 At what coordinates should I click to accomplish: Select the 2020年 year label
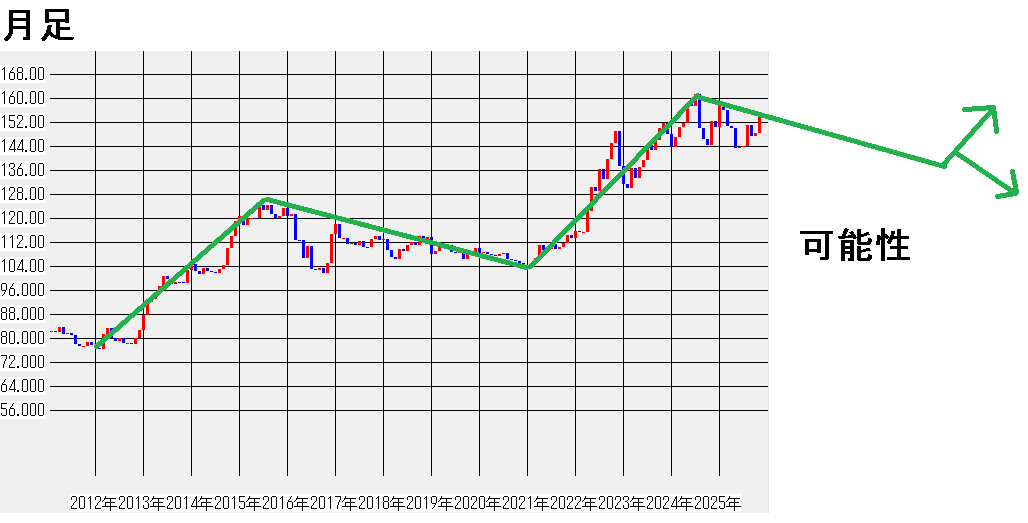click(x=477, y=503)
